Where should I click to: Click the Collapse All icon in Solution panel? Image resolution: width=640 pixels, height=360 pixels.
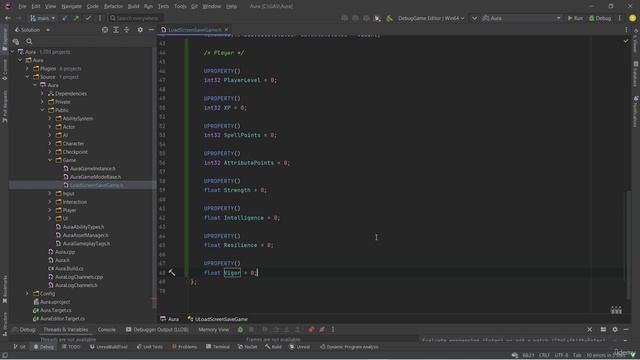(x=127, y=30)
